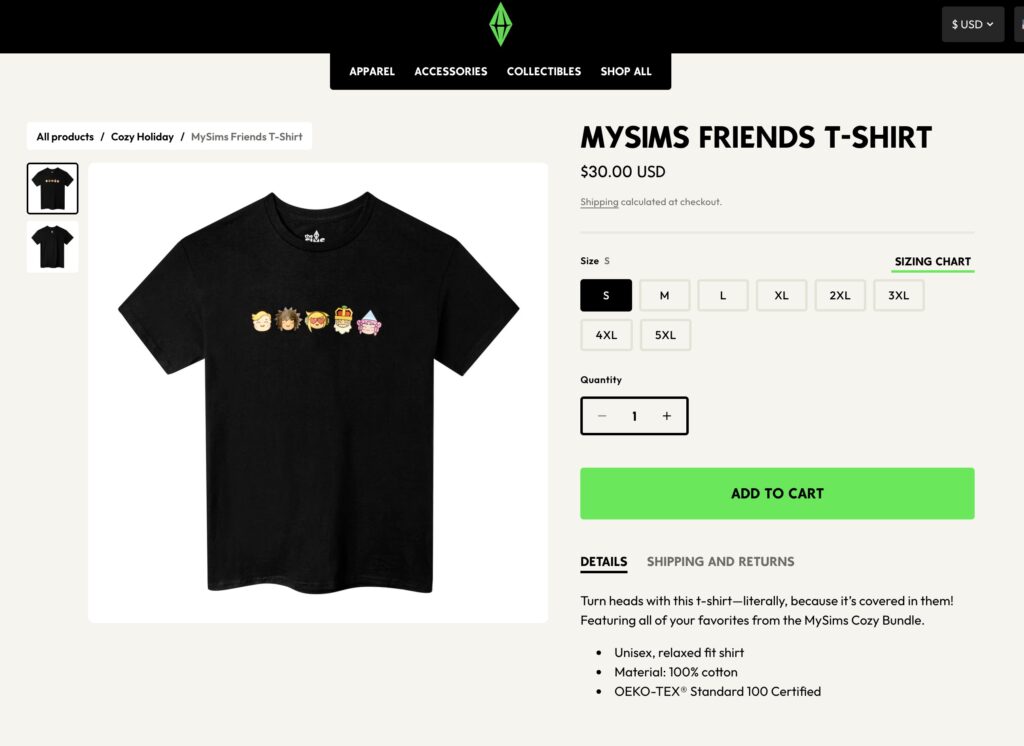Open the Sizing Chart link
Image resolution: width=1024 pixels, height=746 pixels.
[x=932, y=262]
